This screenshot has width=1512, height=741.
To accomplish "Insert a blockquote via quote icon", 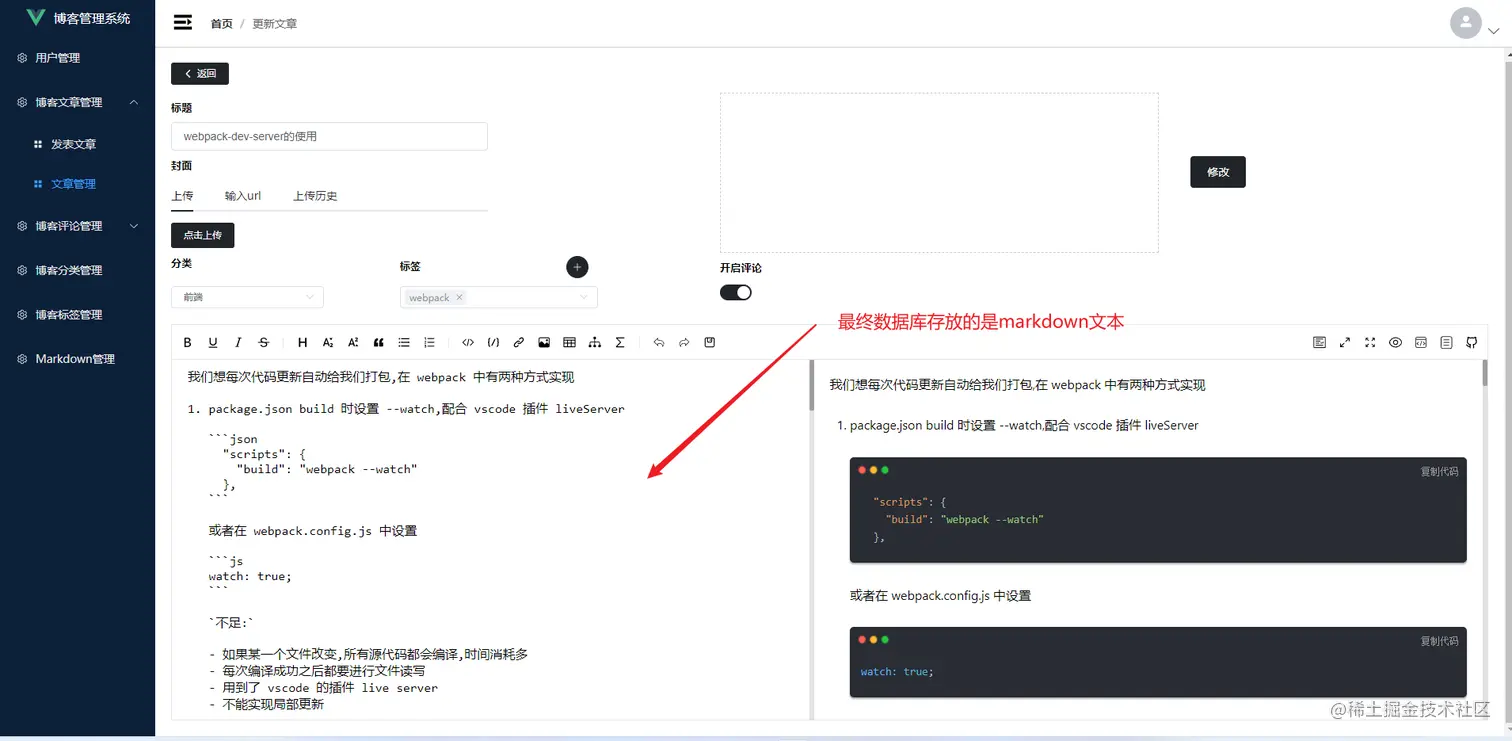I will pyautogui.click(x=379, y=343).
